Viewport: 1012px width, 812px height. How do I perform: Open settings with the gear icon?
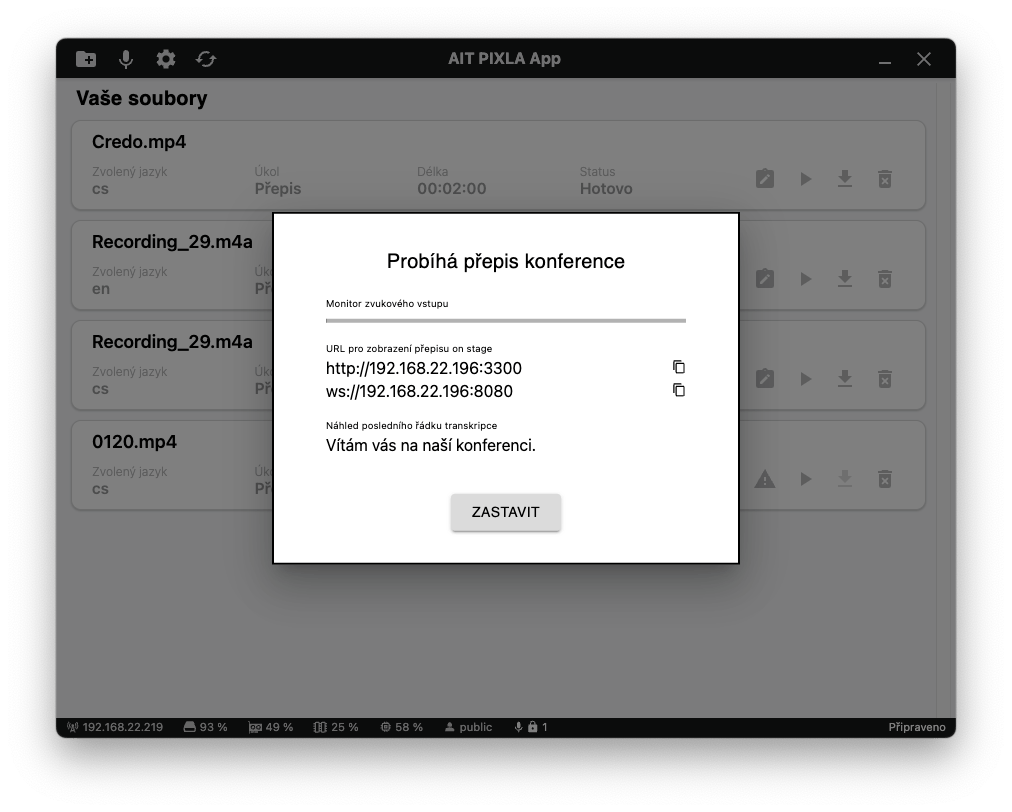click(x=166, y=59)
